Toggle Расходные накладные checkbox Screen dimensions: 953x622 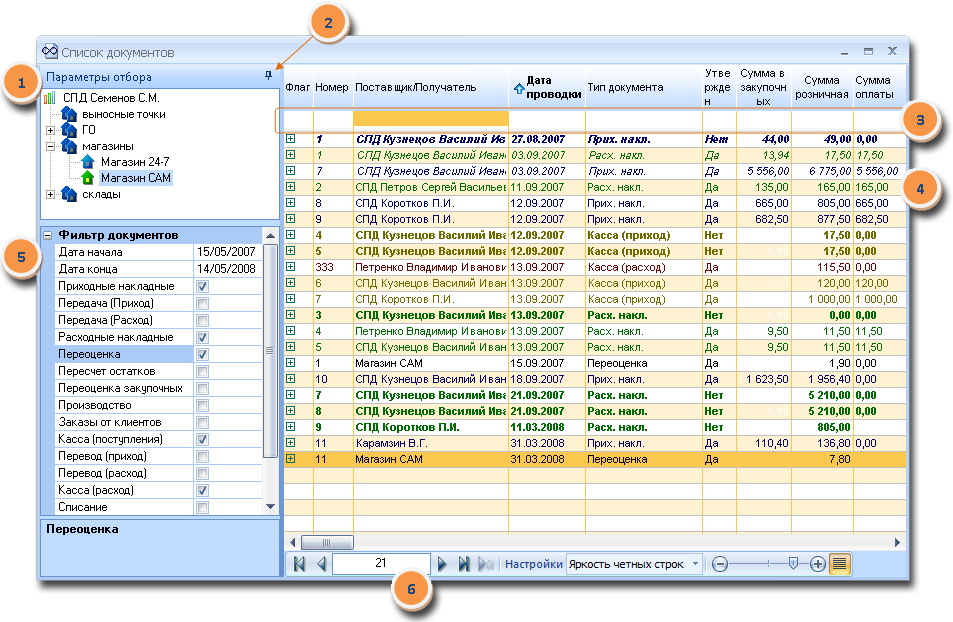202,337
